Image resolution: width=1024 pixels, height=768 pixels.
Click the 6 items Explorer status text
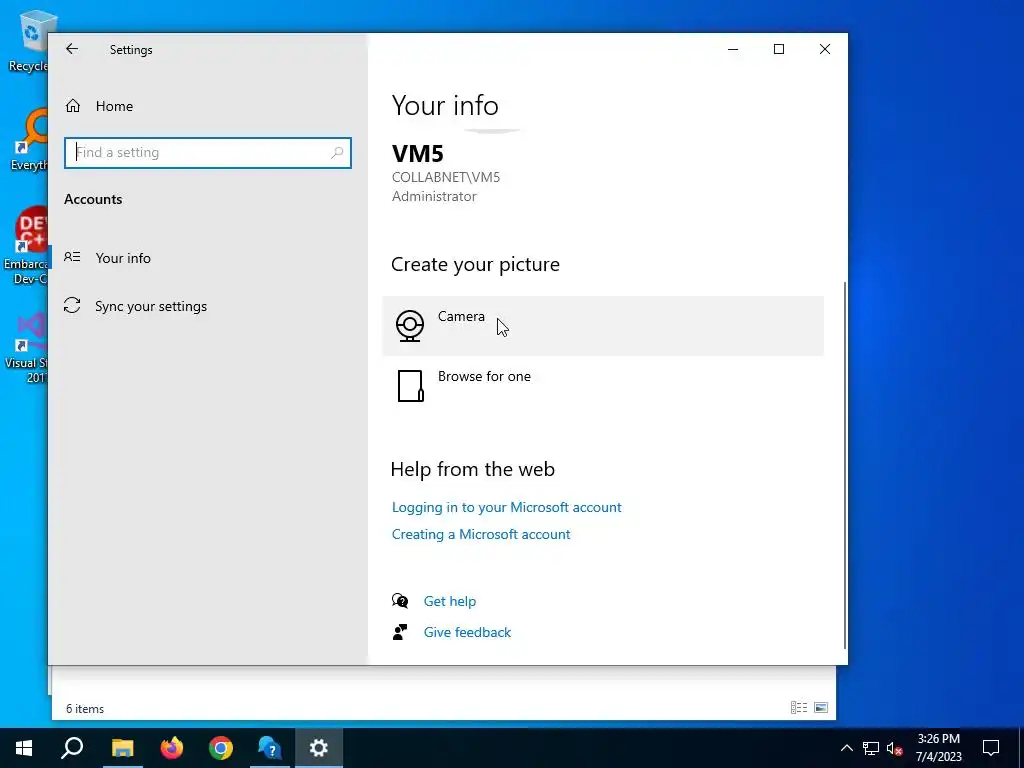(85, 709)
